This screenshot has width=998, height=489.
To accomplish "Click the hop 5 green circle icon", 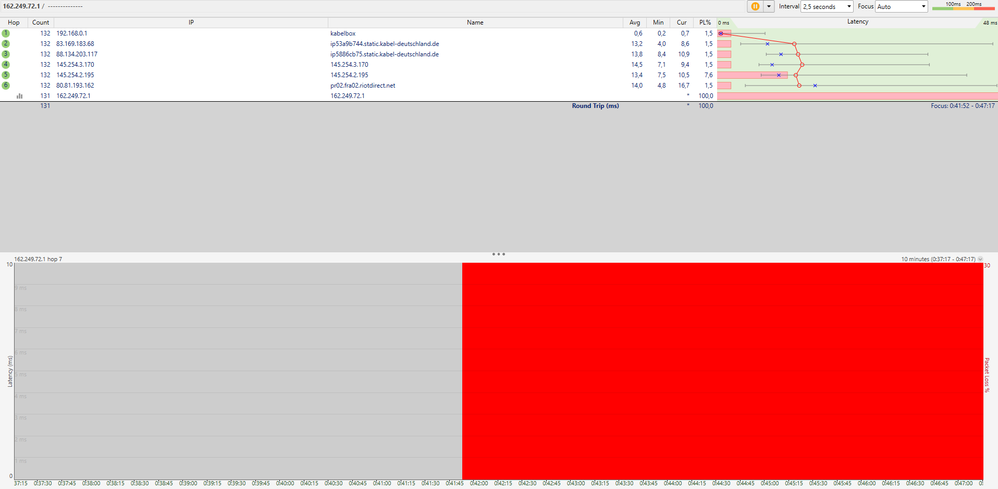I will pos(6,74).
